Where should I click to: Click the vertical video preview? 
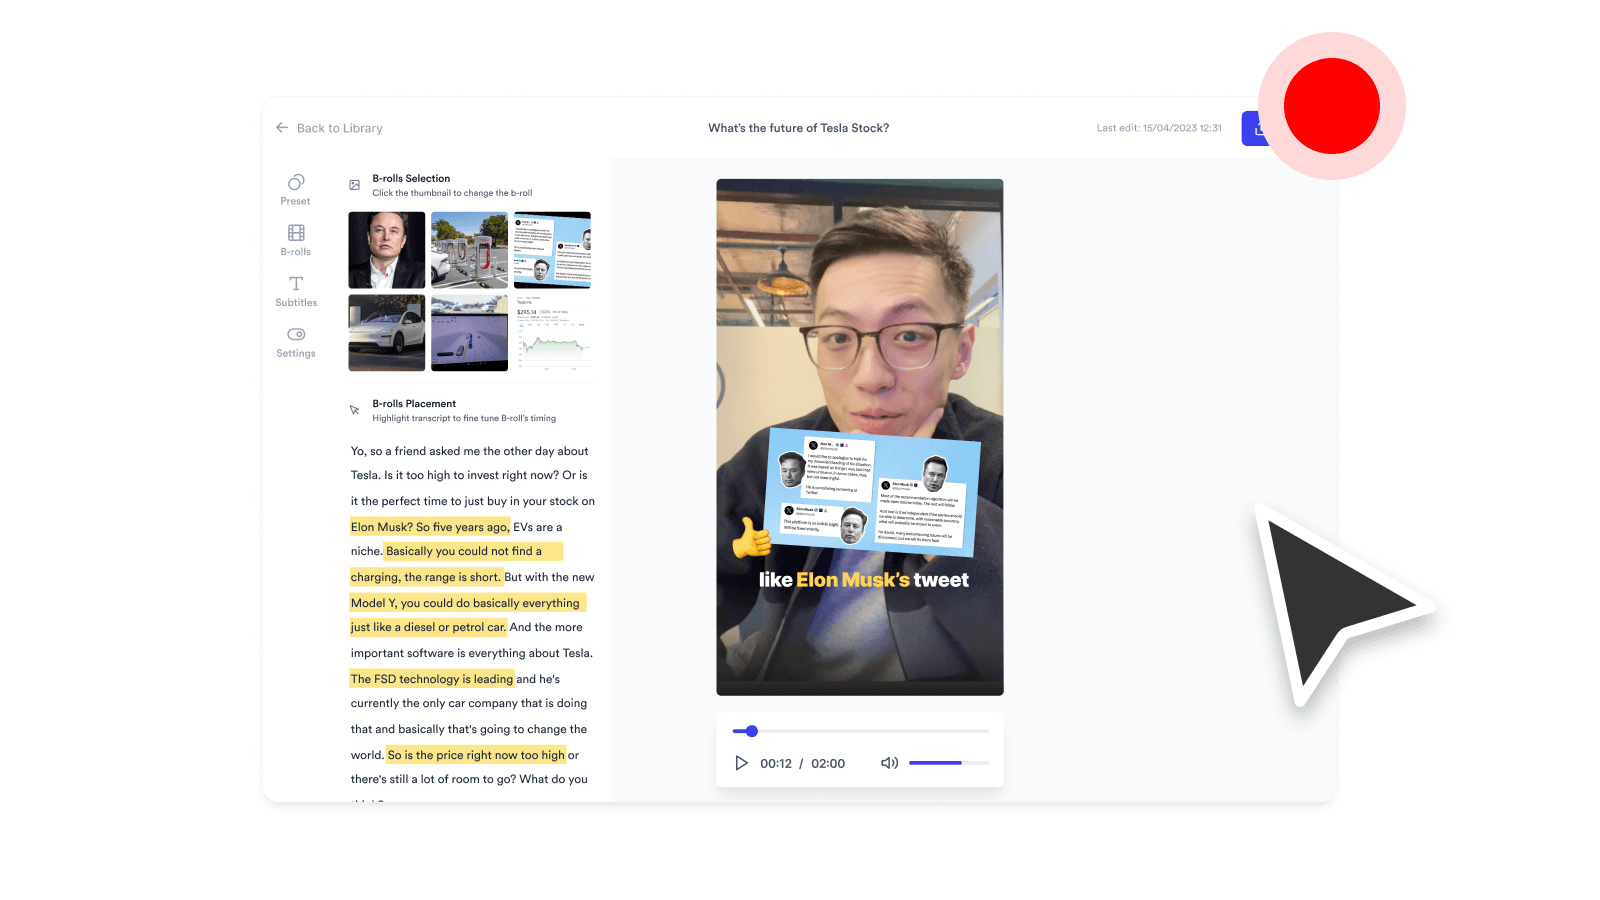860,437
